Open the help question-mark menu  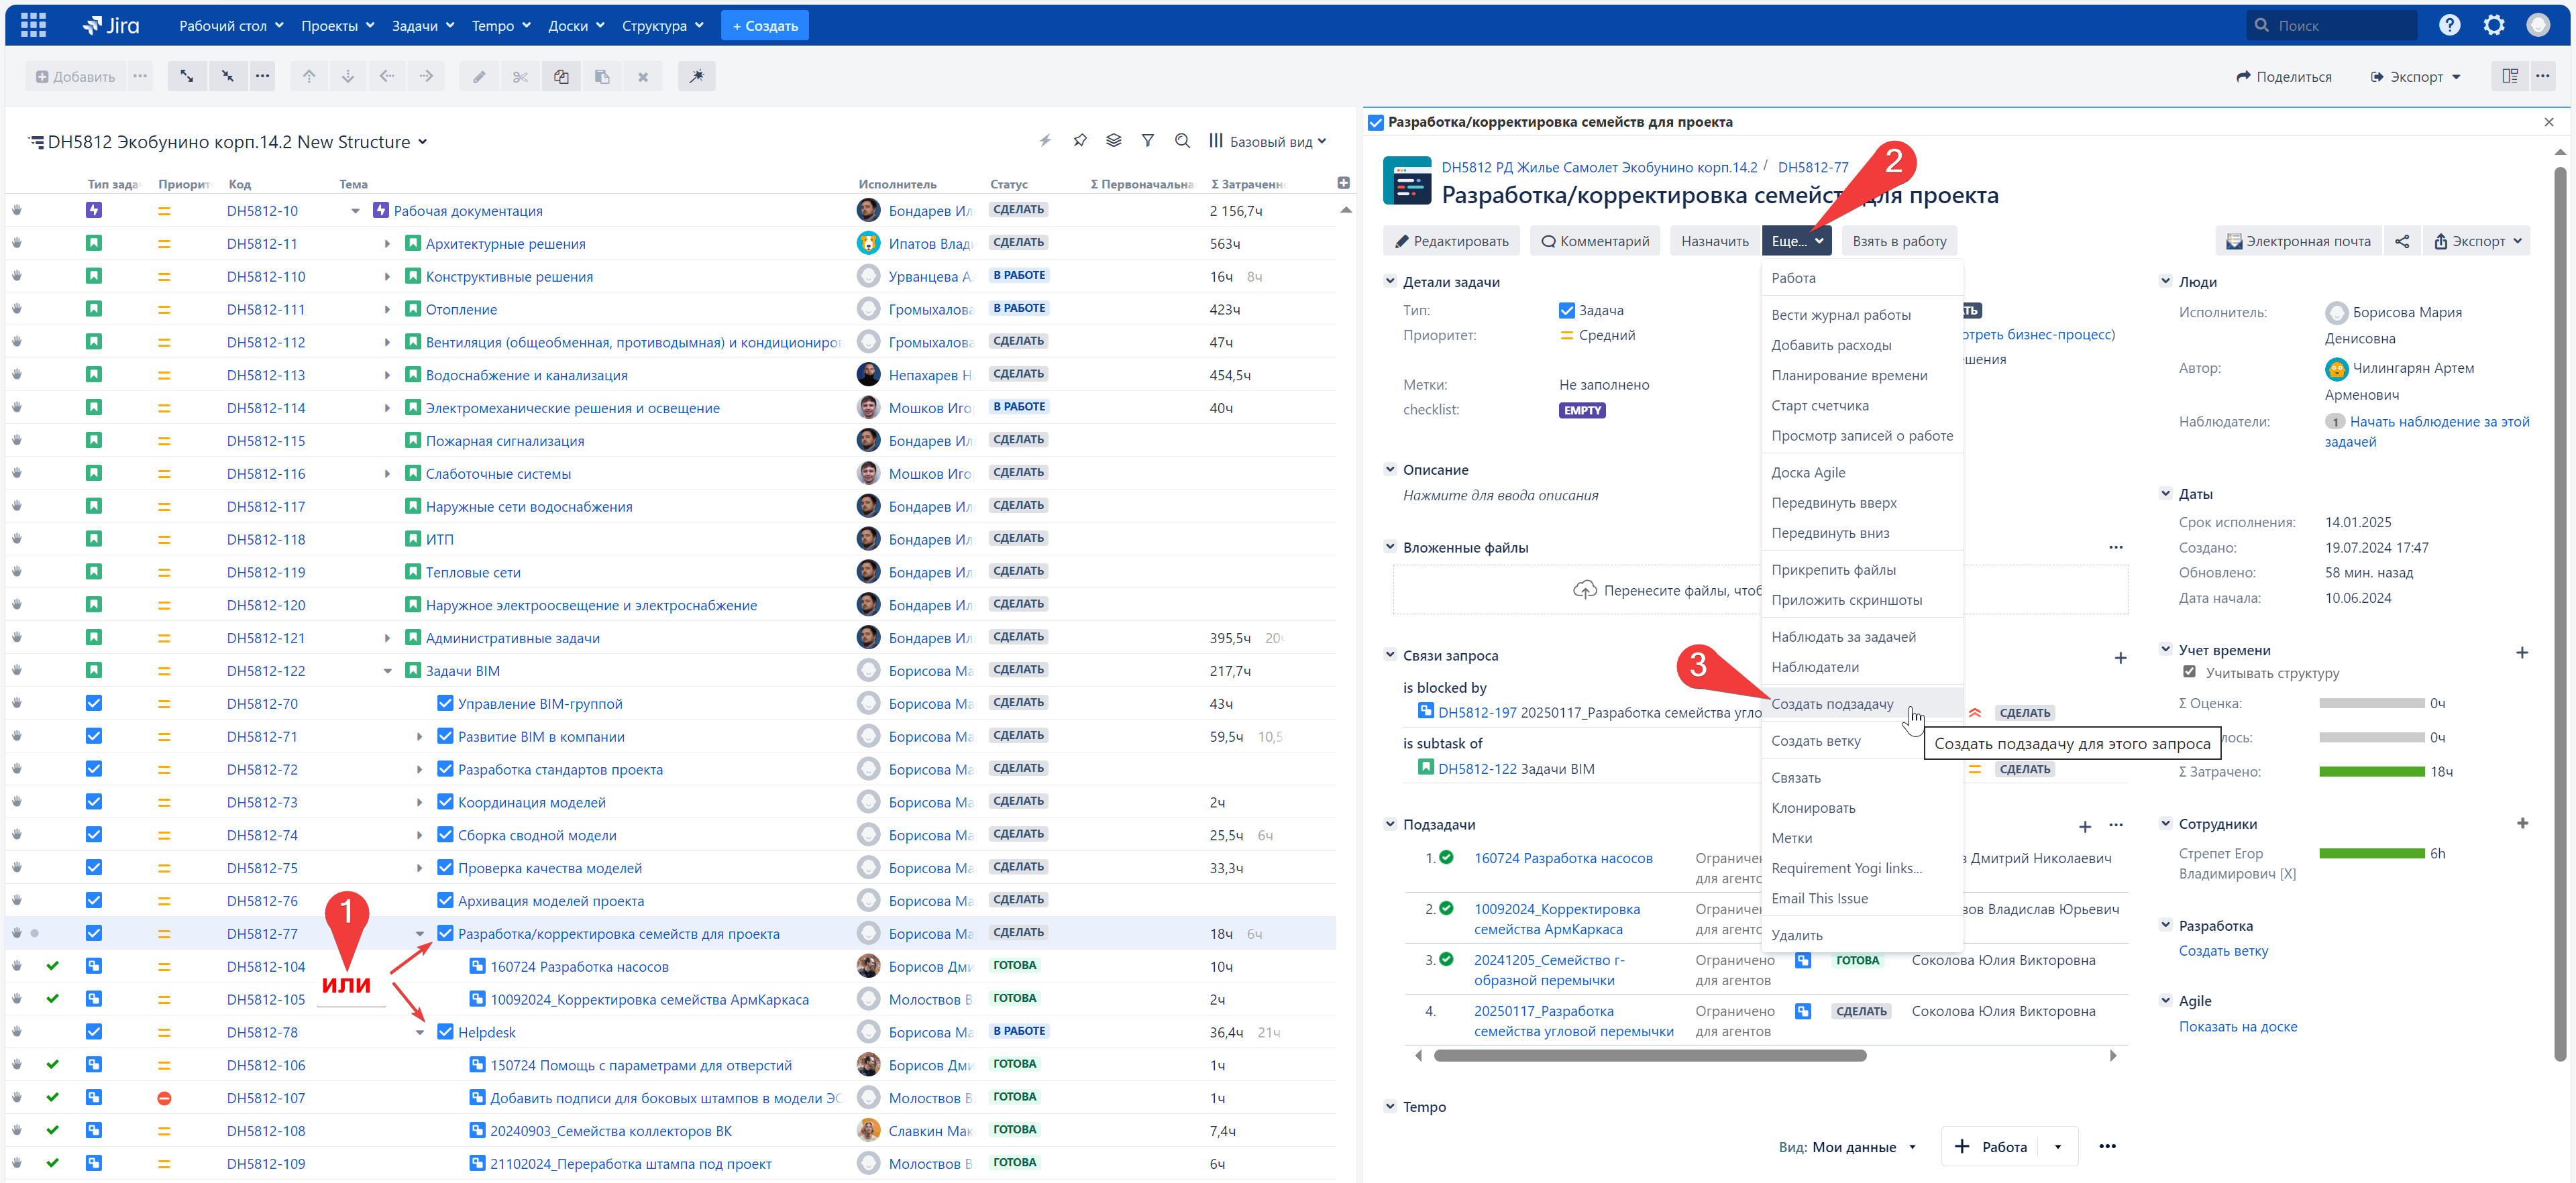point(2449,25)
